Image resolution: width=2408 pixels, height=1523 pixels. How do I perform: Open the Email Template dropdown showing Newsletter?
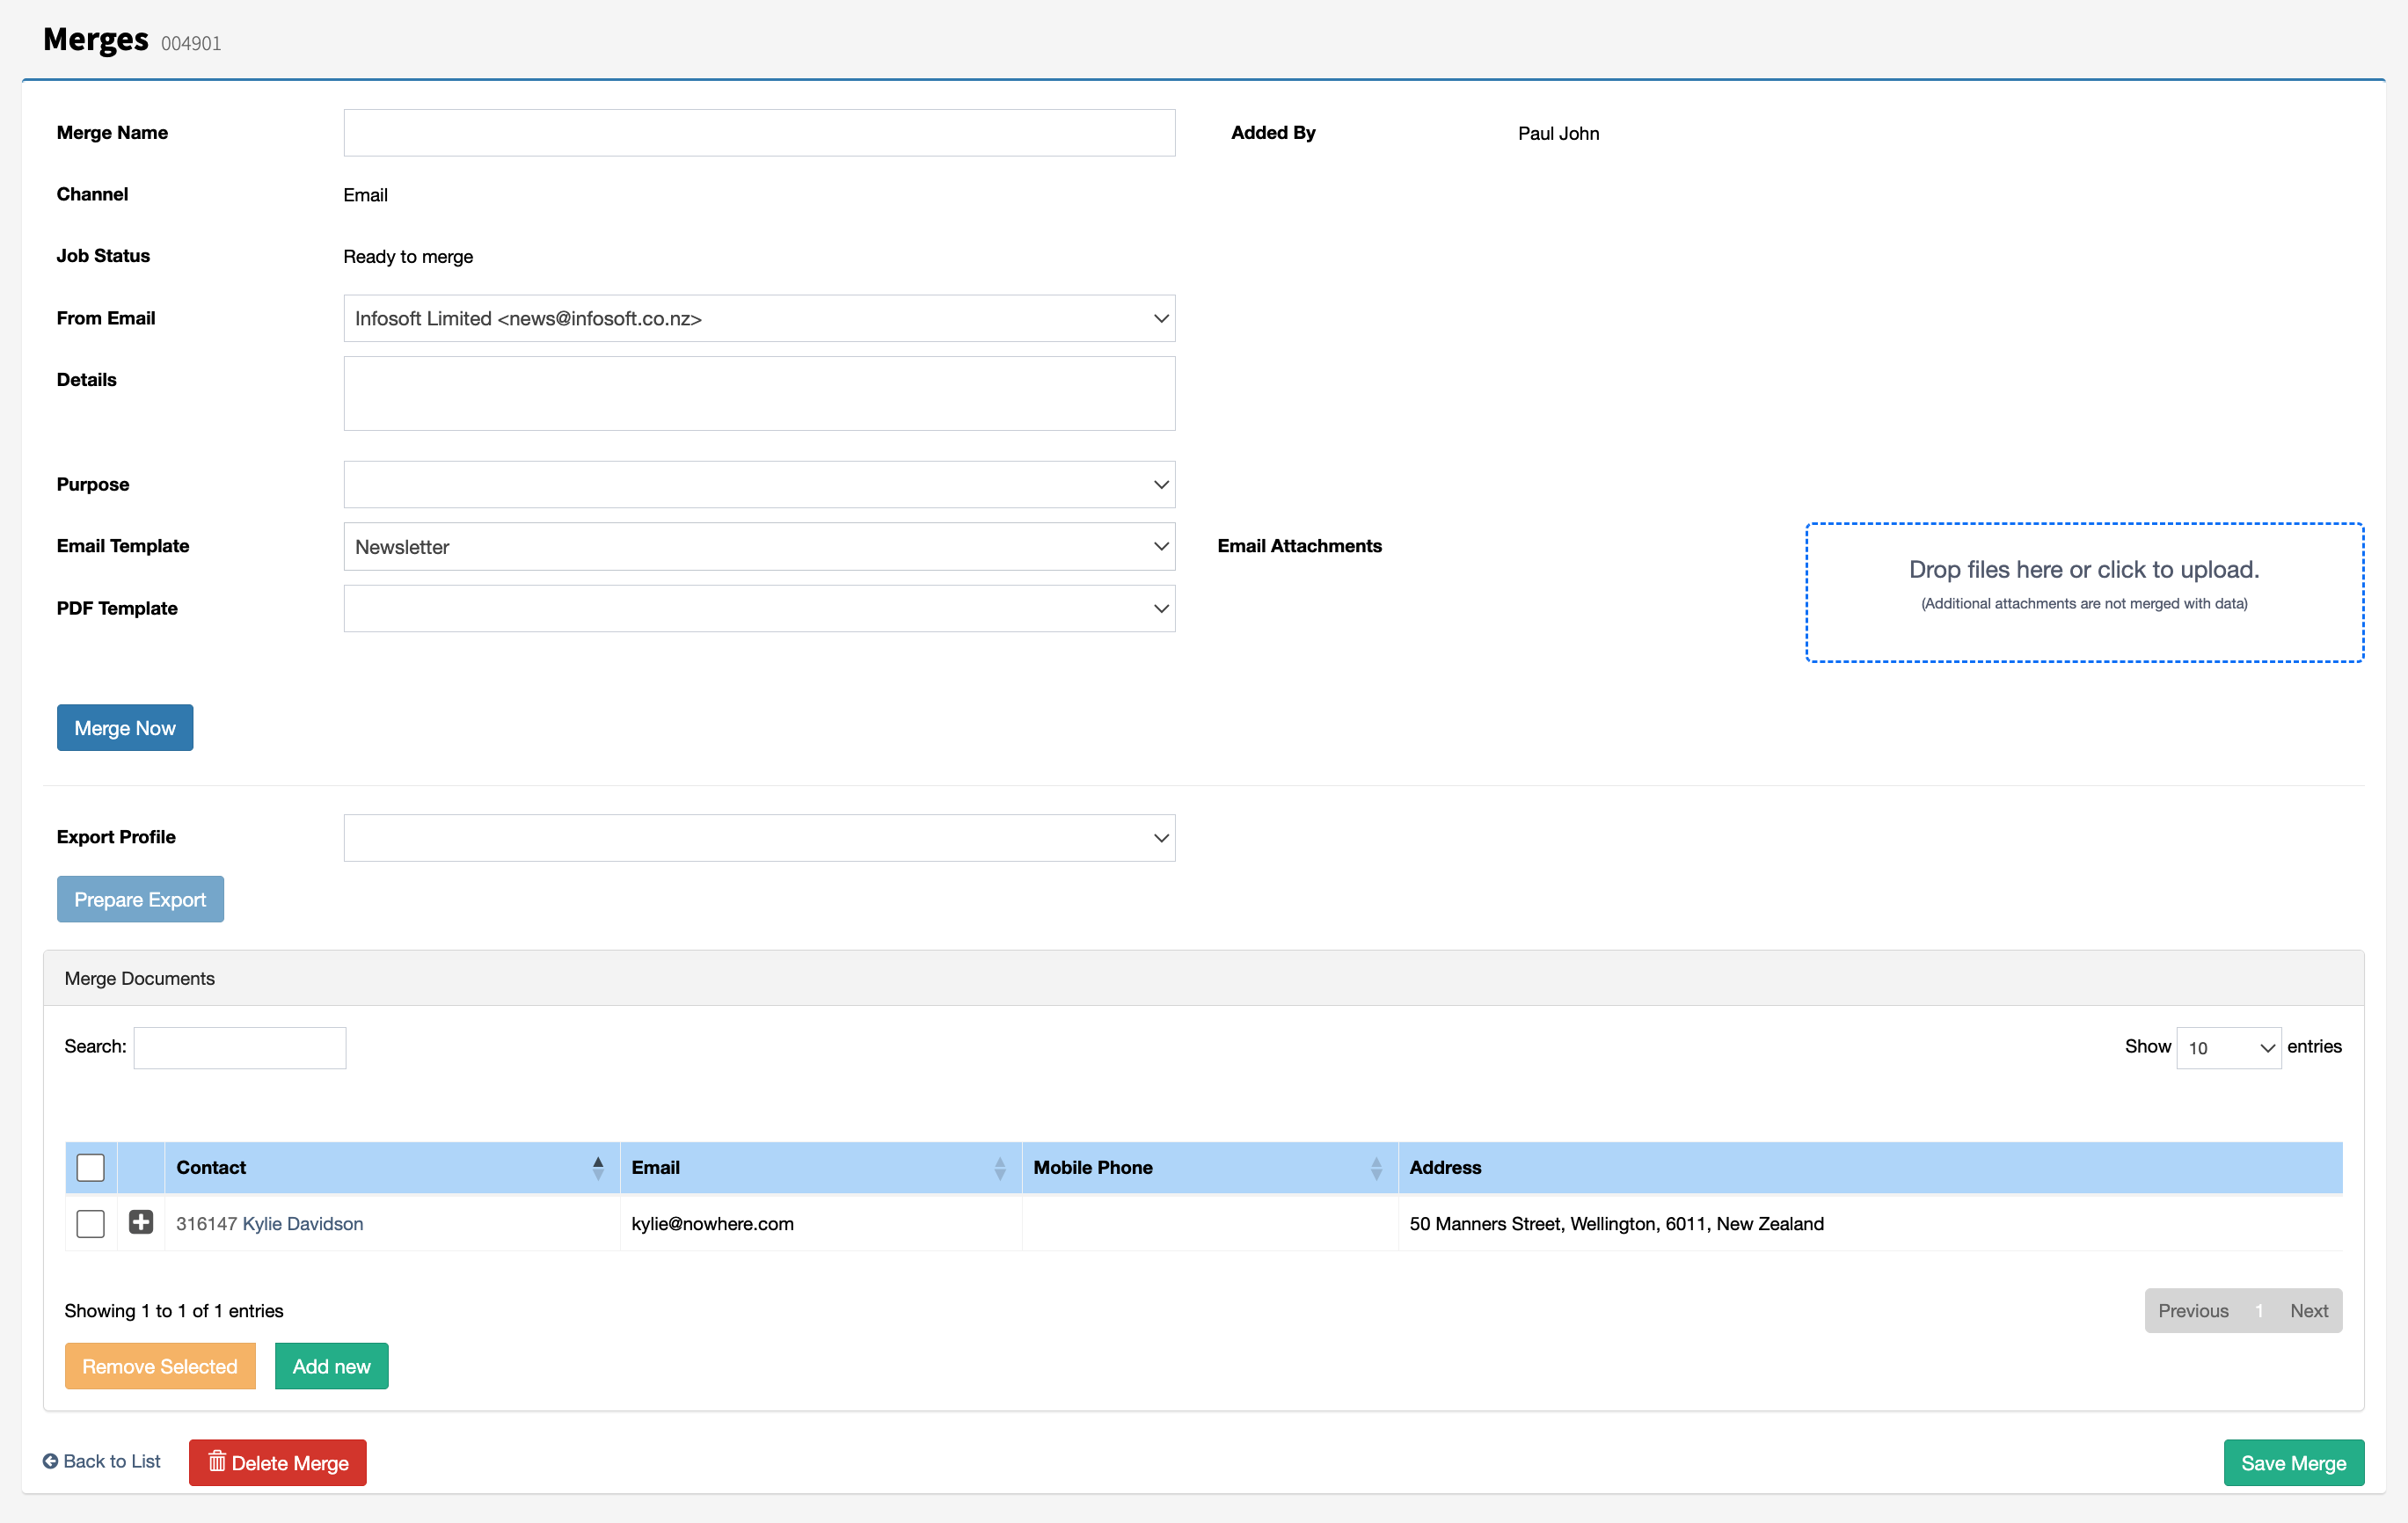coord(759,546)
